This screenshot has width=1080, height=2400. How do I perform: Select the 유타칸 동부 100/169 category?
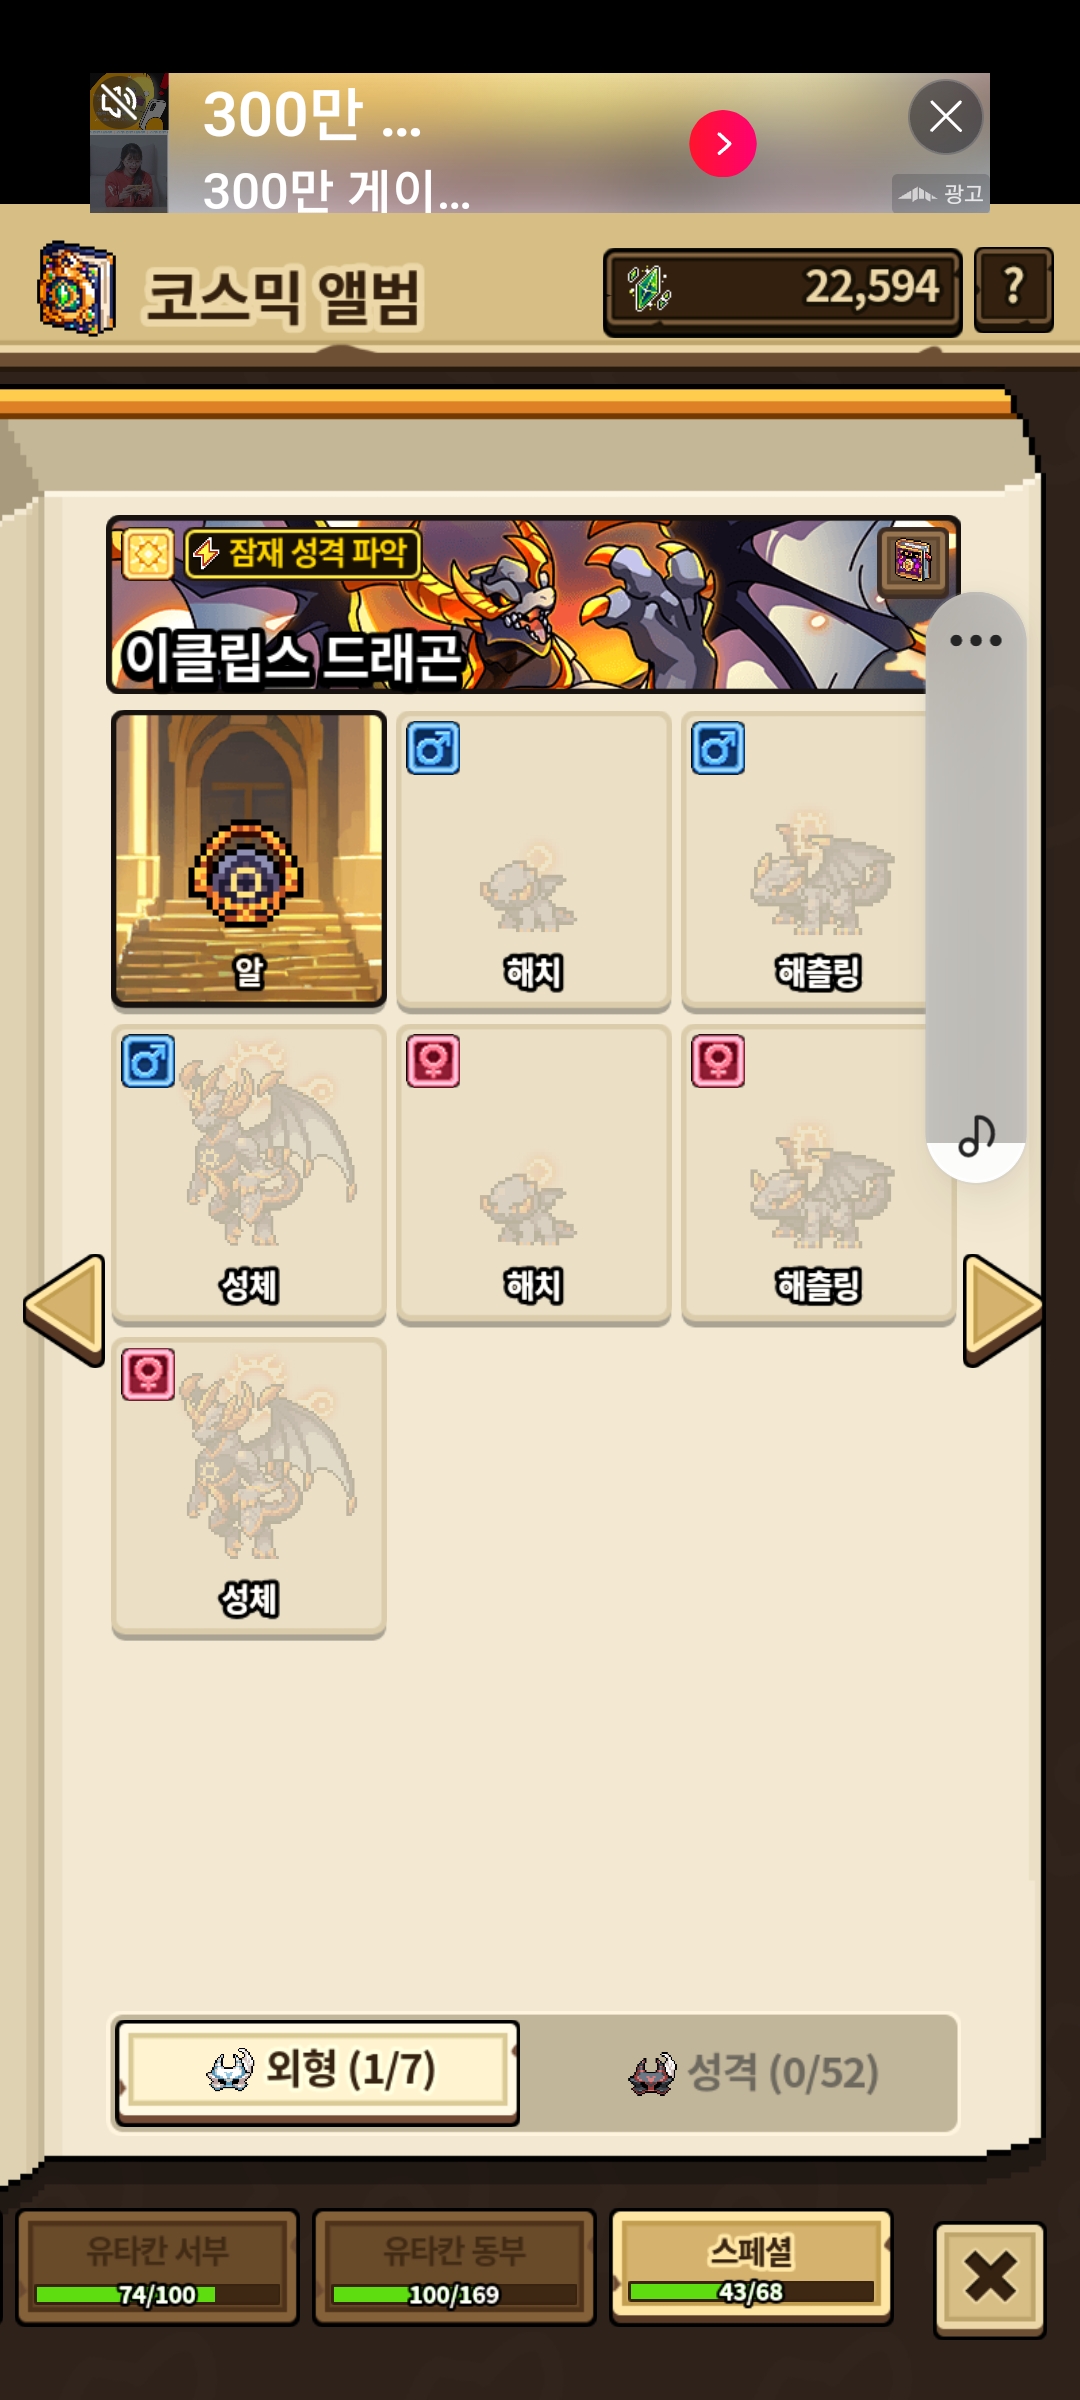tap(454, 2267)
